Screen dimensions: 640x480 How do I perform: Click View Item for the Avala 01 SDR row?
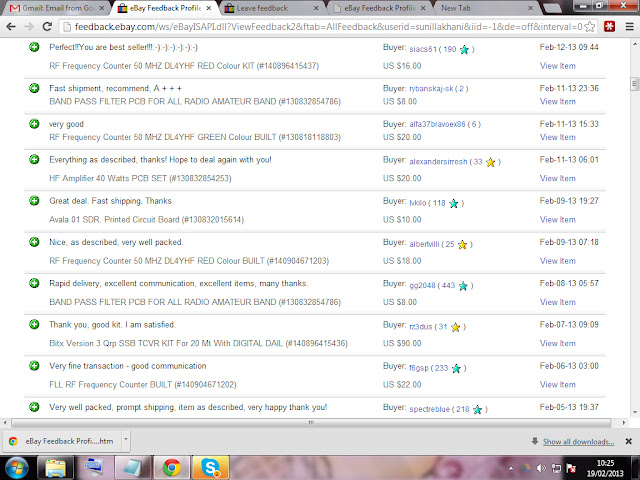tap(558, 220)
